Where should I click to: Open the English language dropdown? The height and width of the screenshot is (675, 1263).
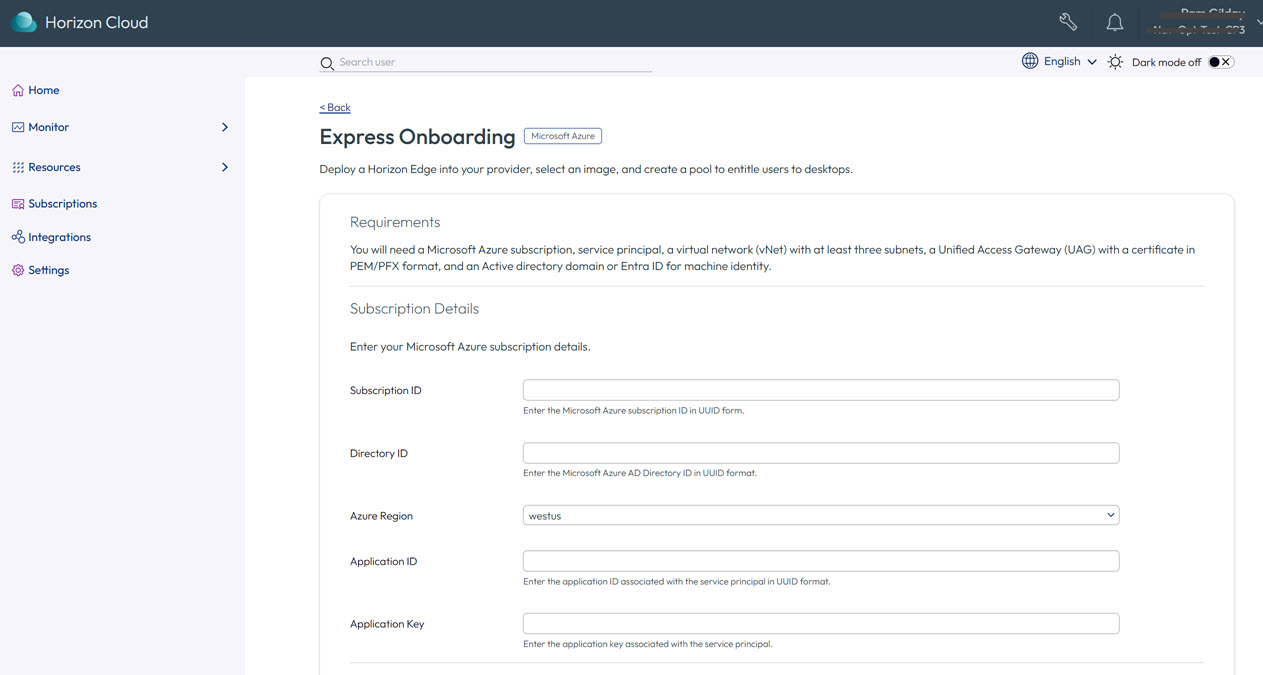click(1070, 61)
